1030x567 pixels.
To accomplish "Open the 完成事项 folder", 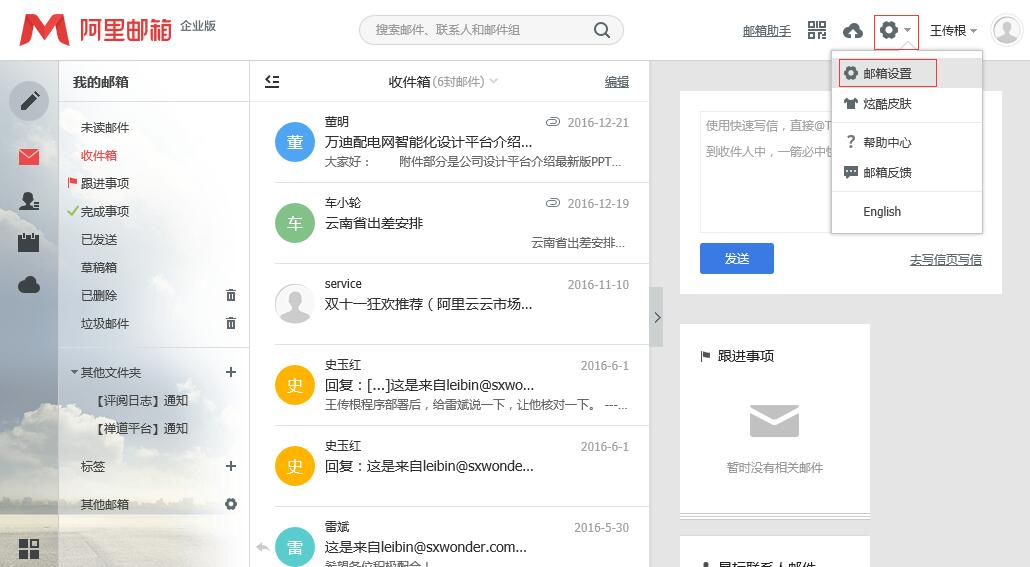I will (x=104, y=212).
